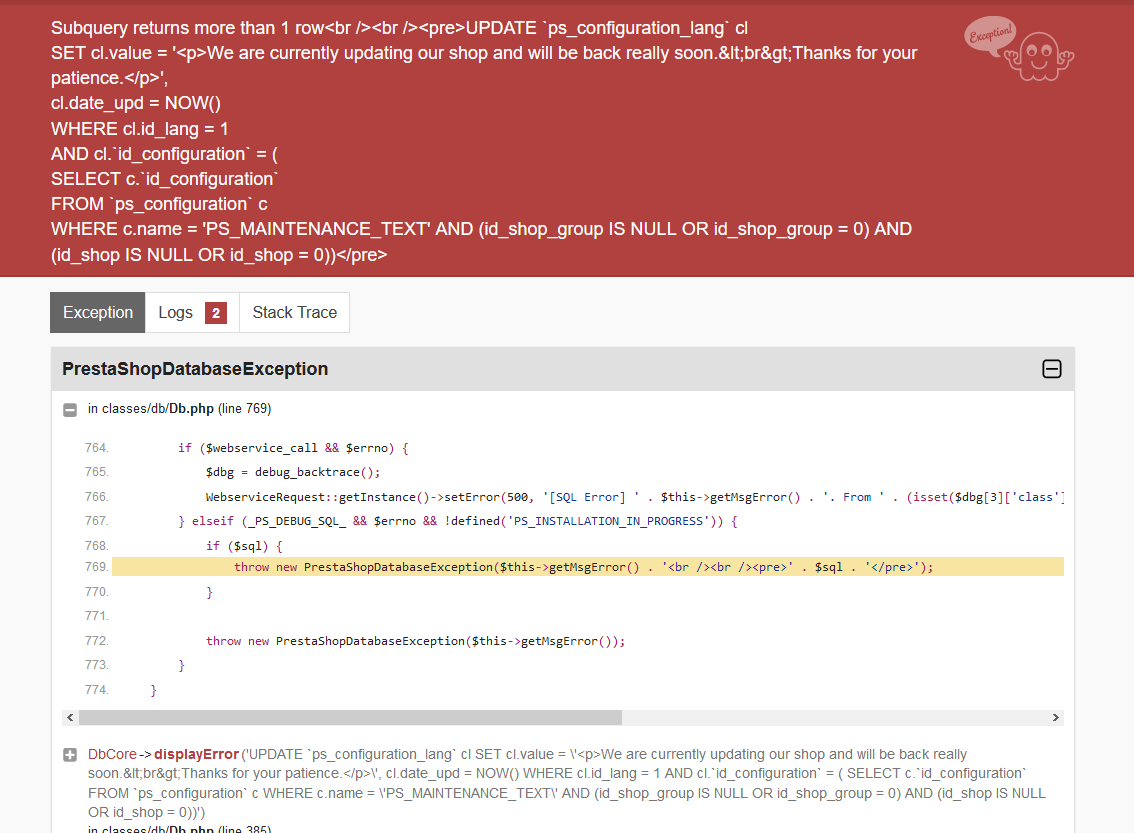Viewport: 1134px width, 833px height.
Task: Click line 764 webservice_call condition
Action: coord(294,448)
